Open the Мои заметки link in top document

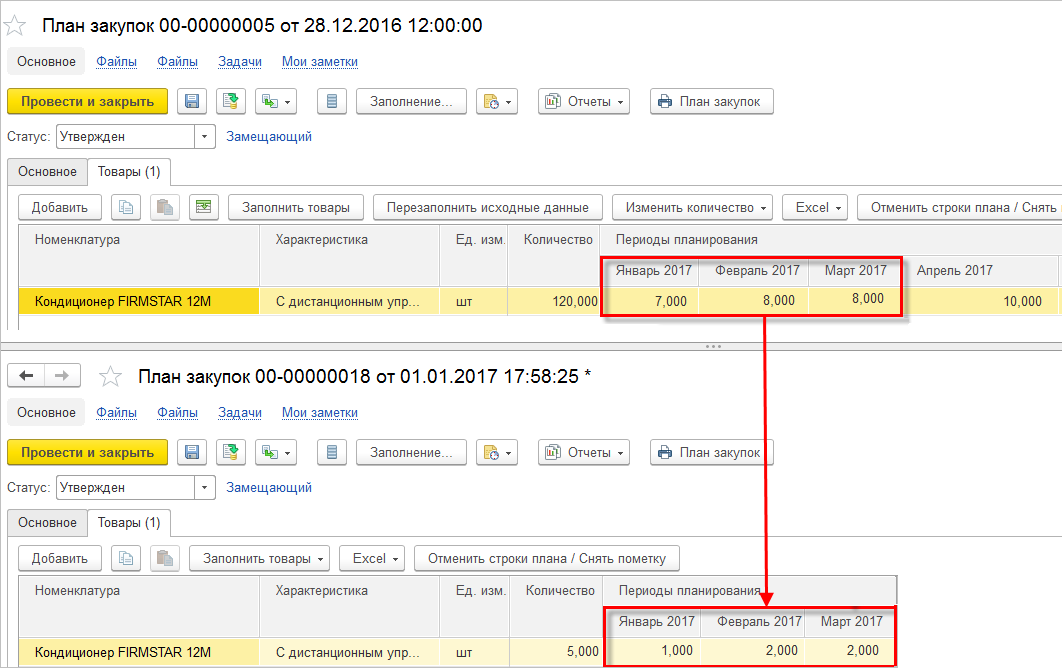[320, 62]
